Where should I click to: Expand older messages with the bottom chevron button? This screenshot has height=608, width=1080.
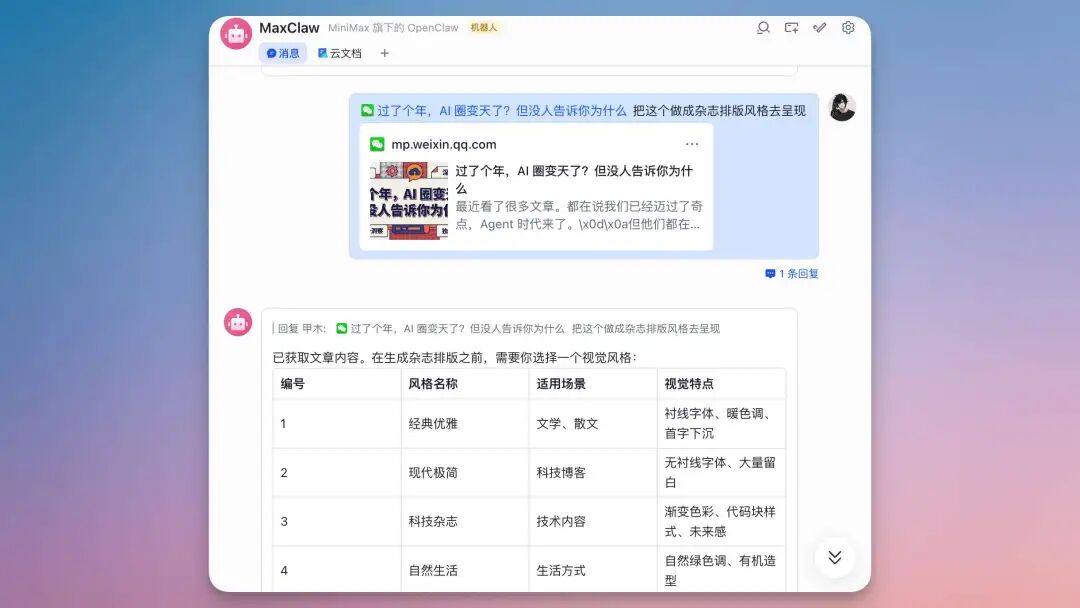coord(835,558)
